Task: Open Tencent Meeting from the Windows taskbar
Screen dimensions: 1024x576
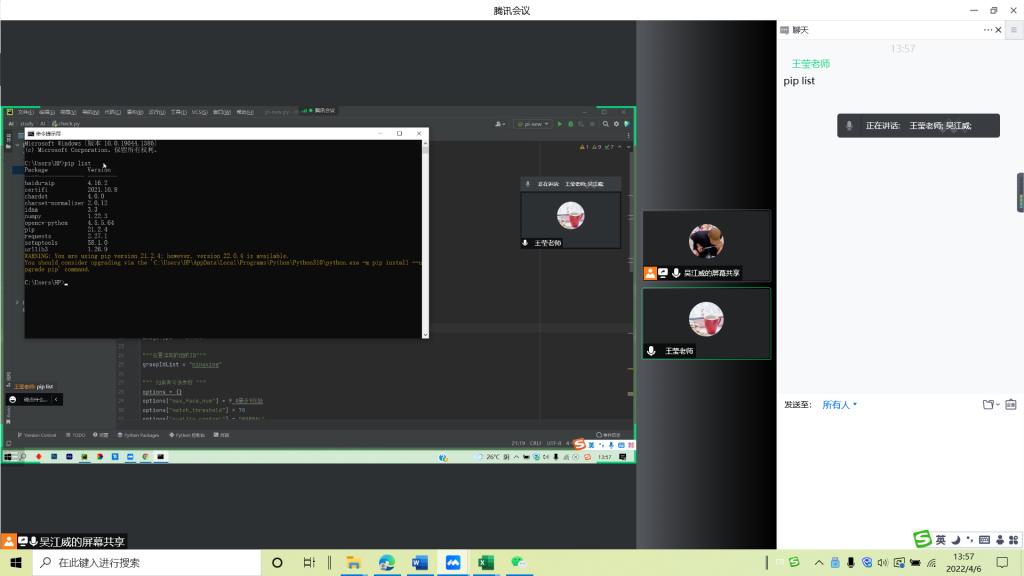Action: tap(452, 563)
